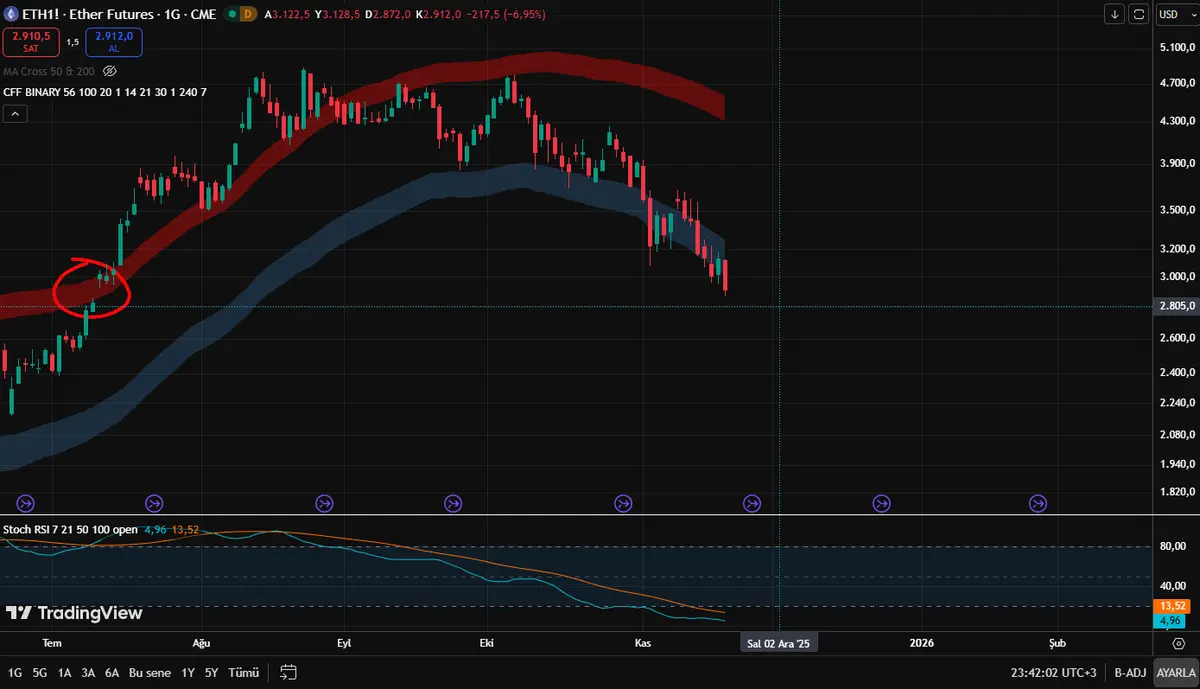Click the Sal 02 Ara '25 date label

coord(779,643)
